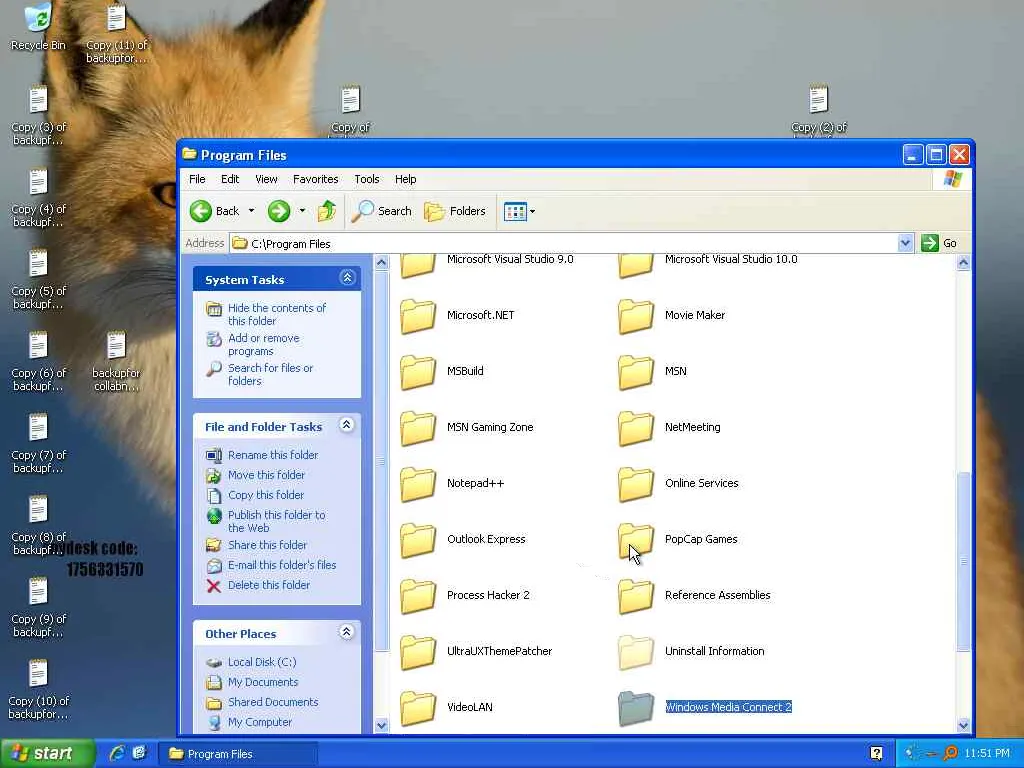This screenshot has width=1024, height=768.
Task: Select the Notepad++ folder icon
Action: (418, 485)
